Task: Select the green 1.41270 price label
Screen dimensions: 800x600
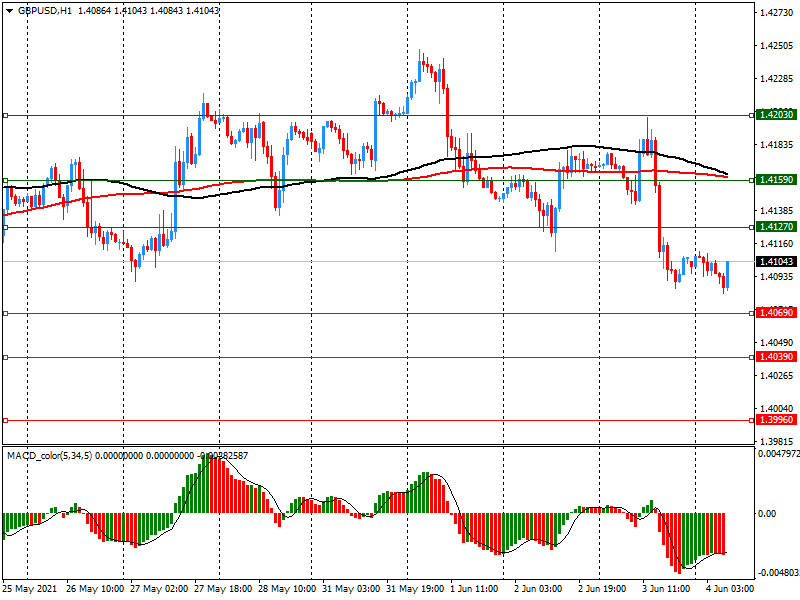Action: pyautogui.click(x=776, y=228)
